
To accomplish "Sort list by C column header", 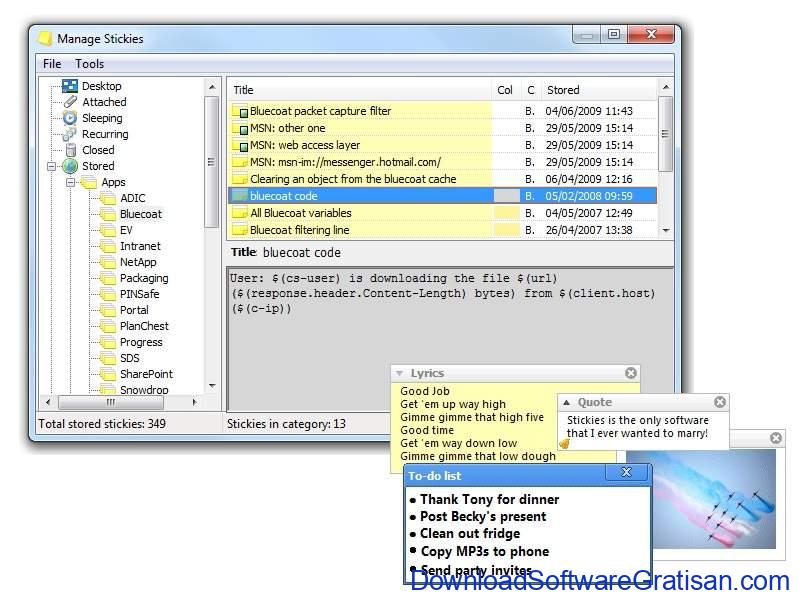I will (531, 90).
